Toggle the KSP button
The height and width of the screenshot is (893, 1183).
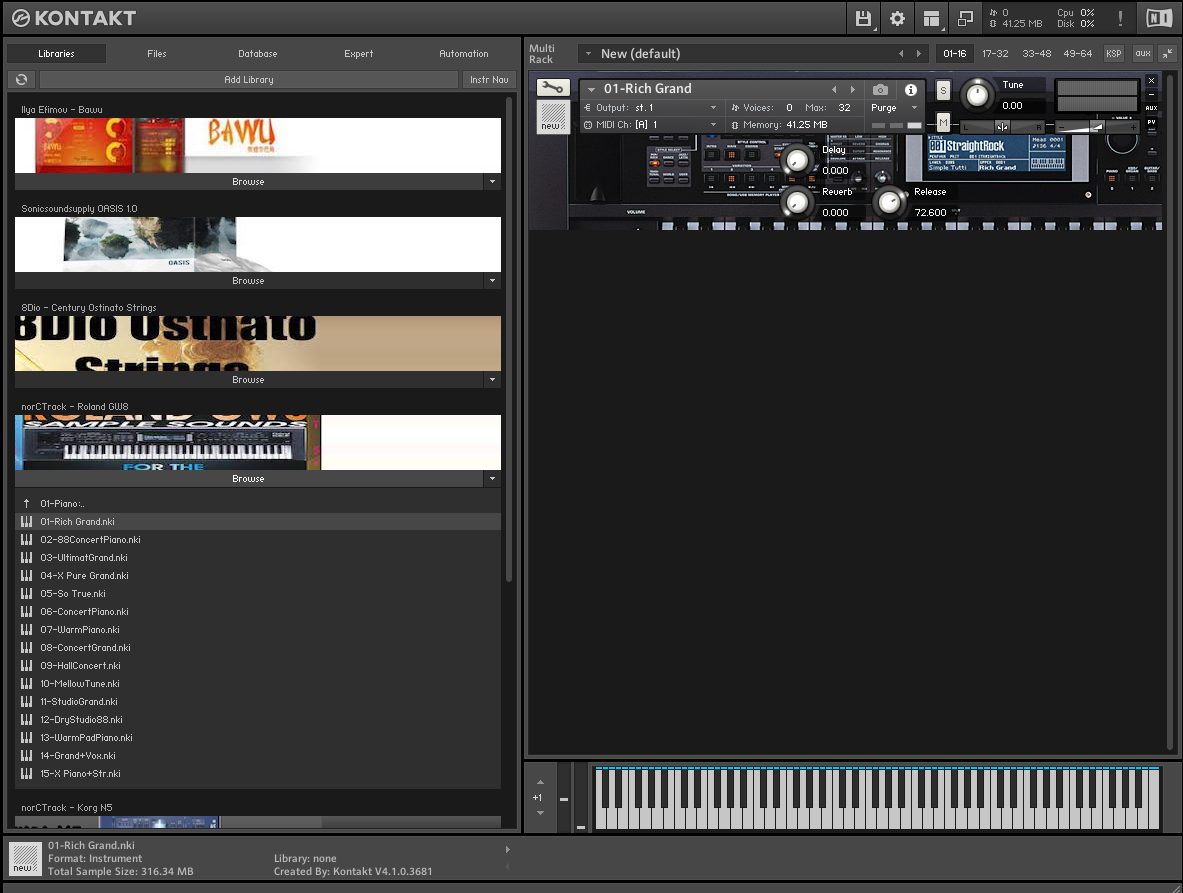tap(1114, 54)
